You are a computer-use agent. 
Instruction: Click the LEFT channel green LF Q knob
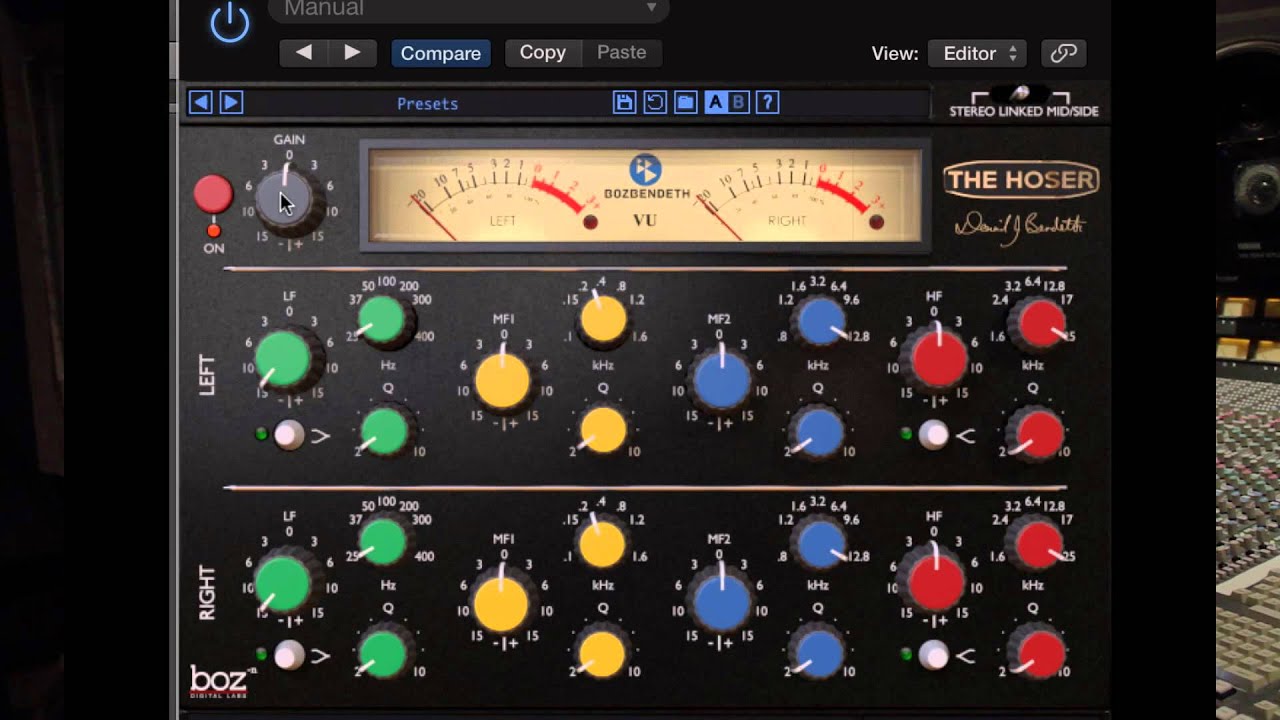point(384,431)
